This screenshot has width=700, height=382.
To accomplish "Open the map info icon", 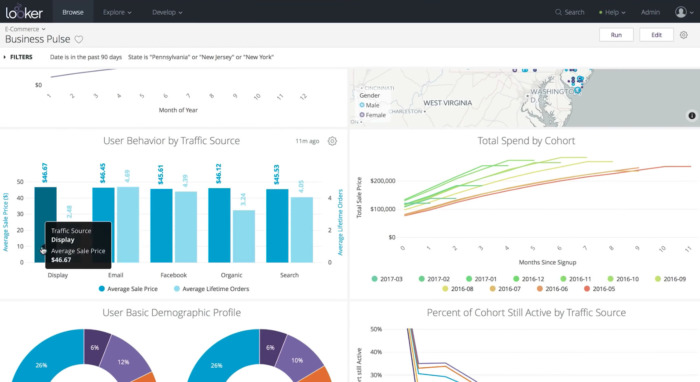I will pos(692,116).
